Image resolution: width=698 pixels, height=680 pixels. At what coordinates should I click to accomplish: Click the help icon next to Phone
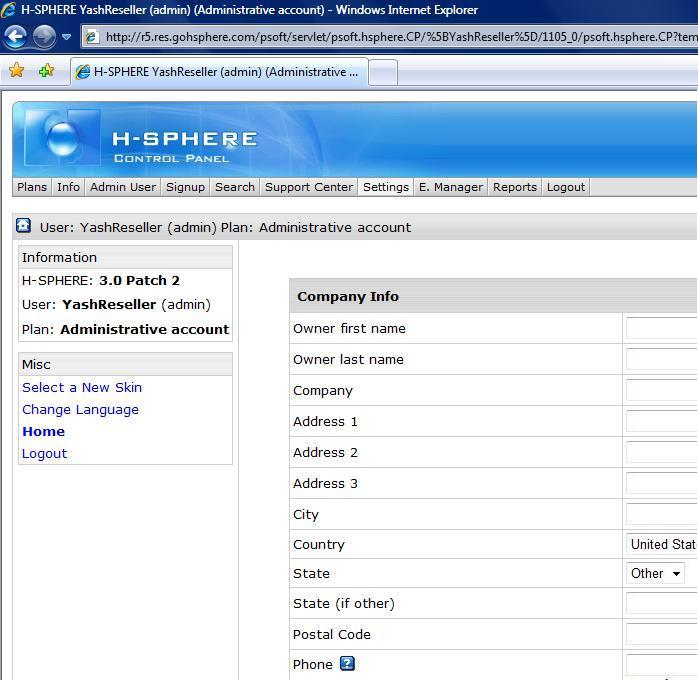347,664
